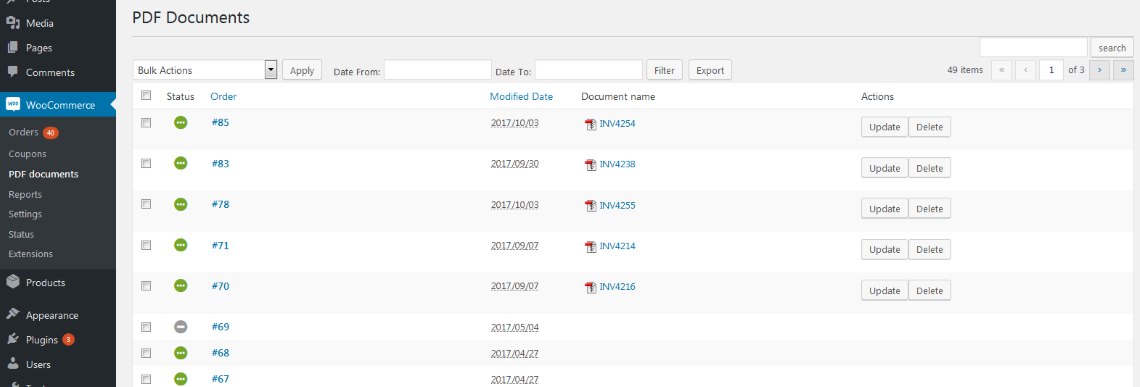Open the INV4255 document link
This screenshot has width=1140, height=387.
click(617, 206)
